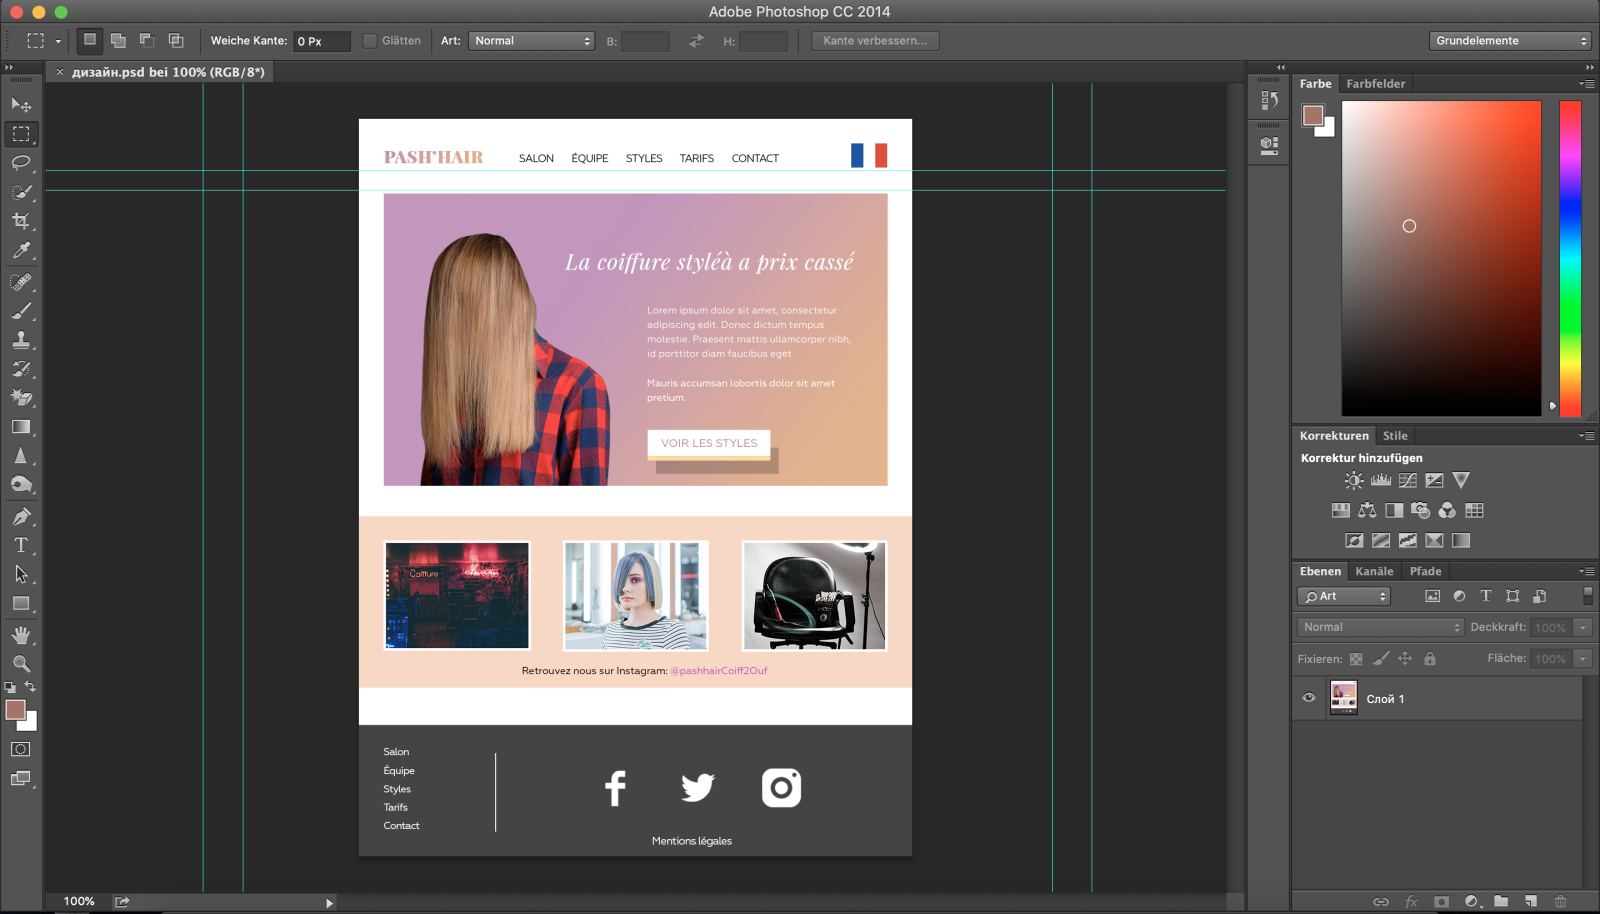
Task: Switch to the Kanäle tab
Action: tap(1374, 572)
